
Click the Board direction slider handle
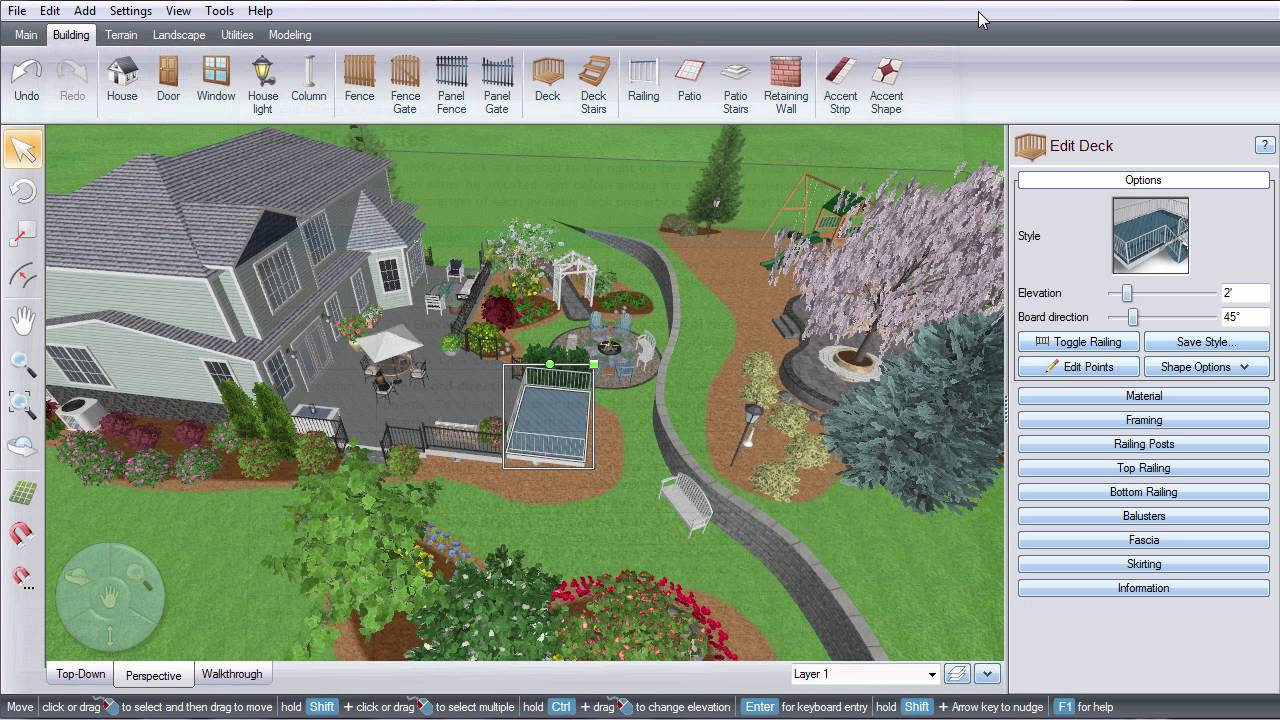tap(1133, 317)
